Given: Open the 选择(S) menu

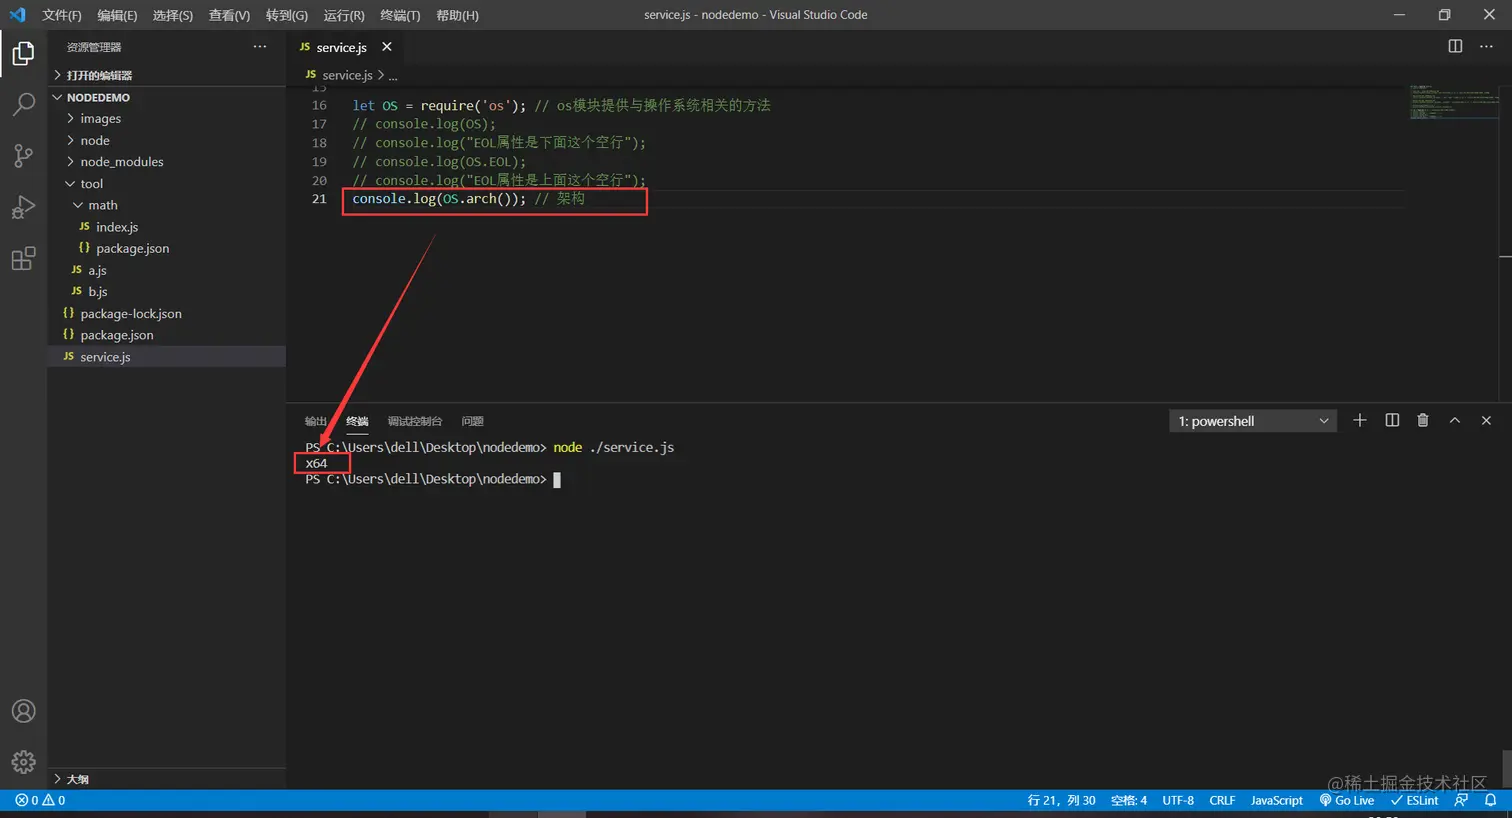Looking at the screenshot, I should click(173, 15).
